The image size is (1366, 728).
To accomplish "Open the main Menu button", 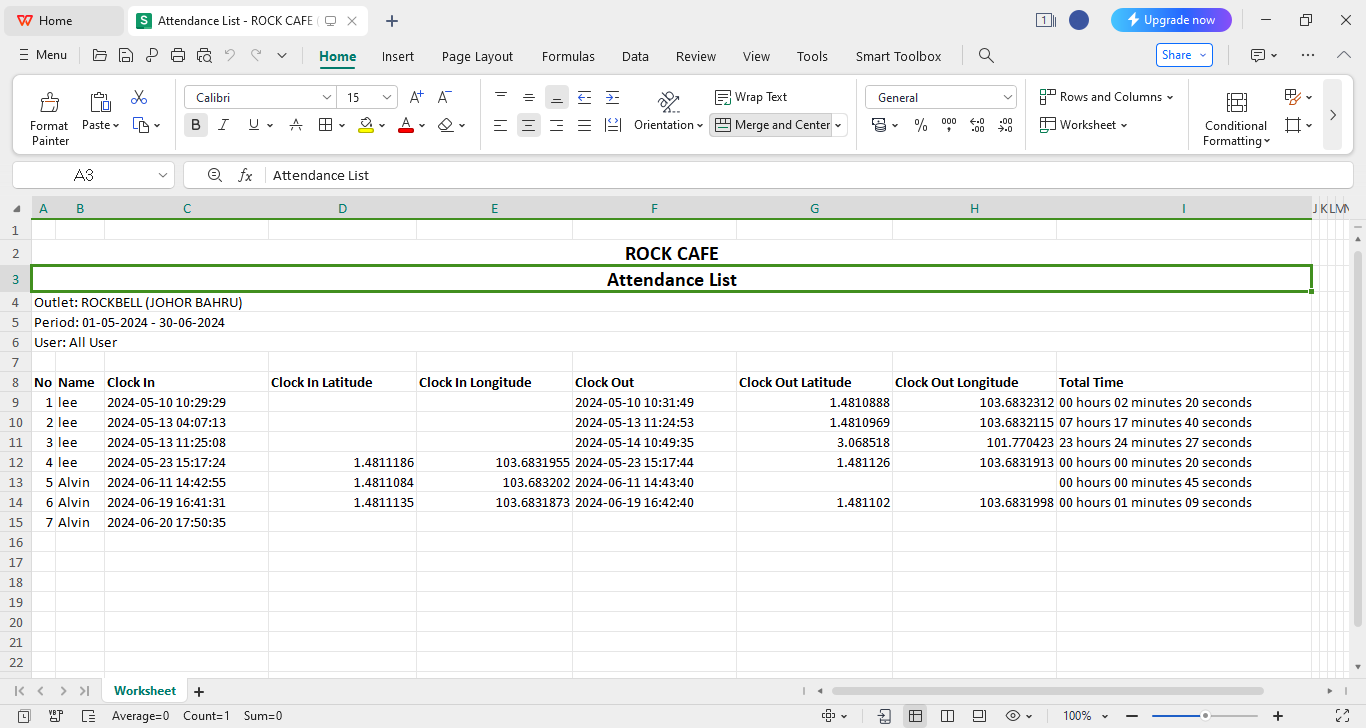I will tap(42, 55).
